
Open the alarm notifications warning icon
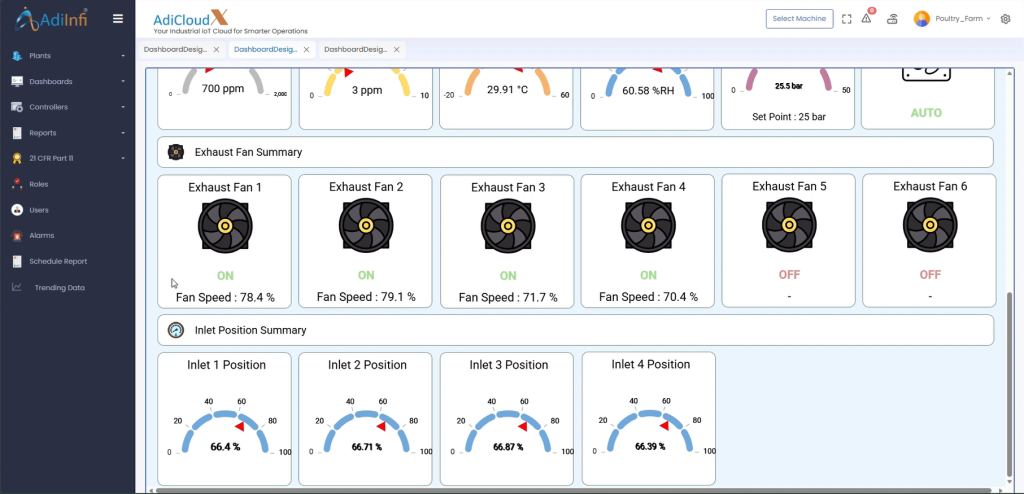(867, 18)
